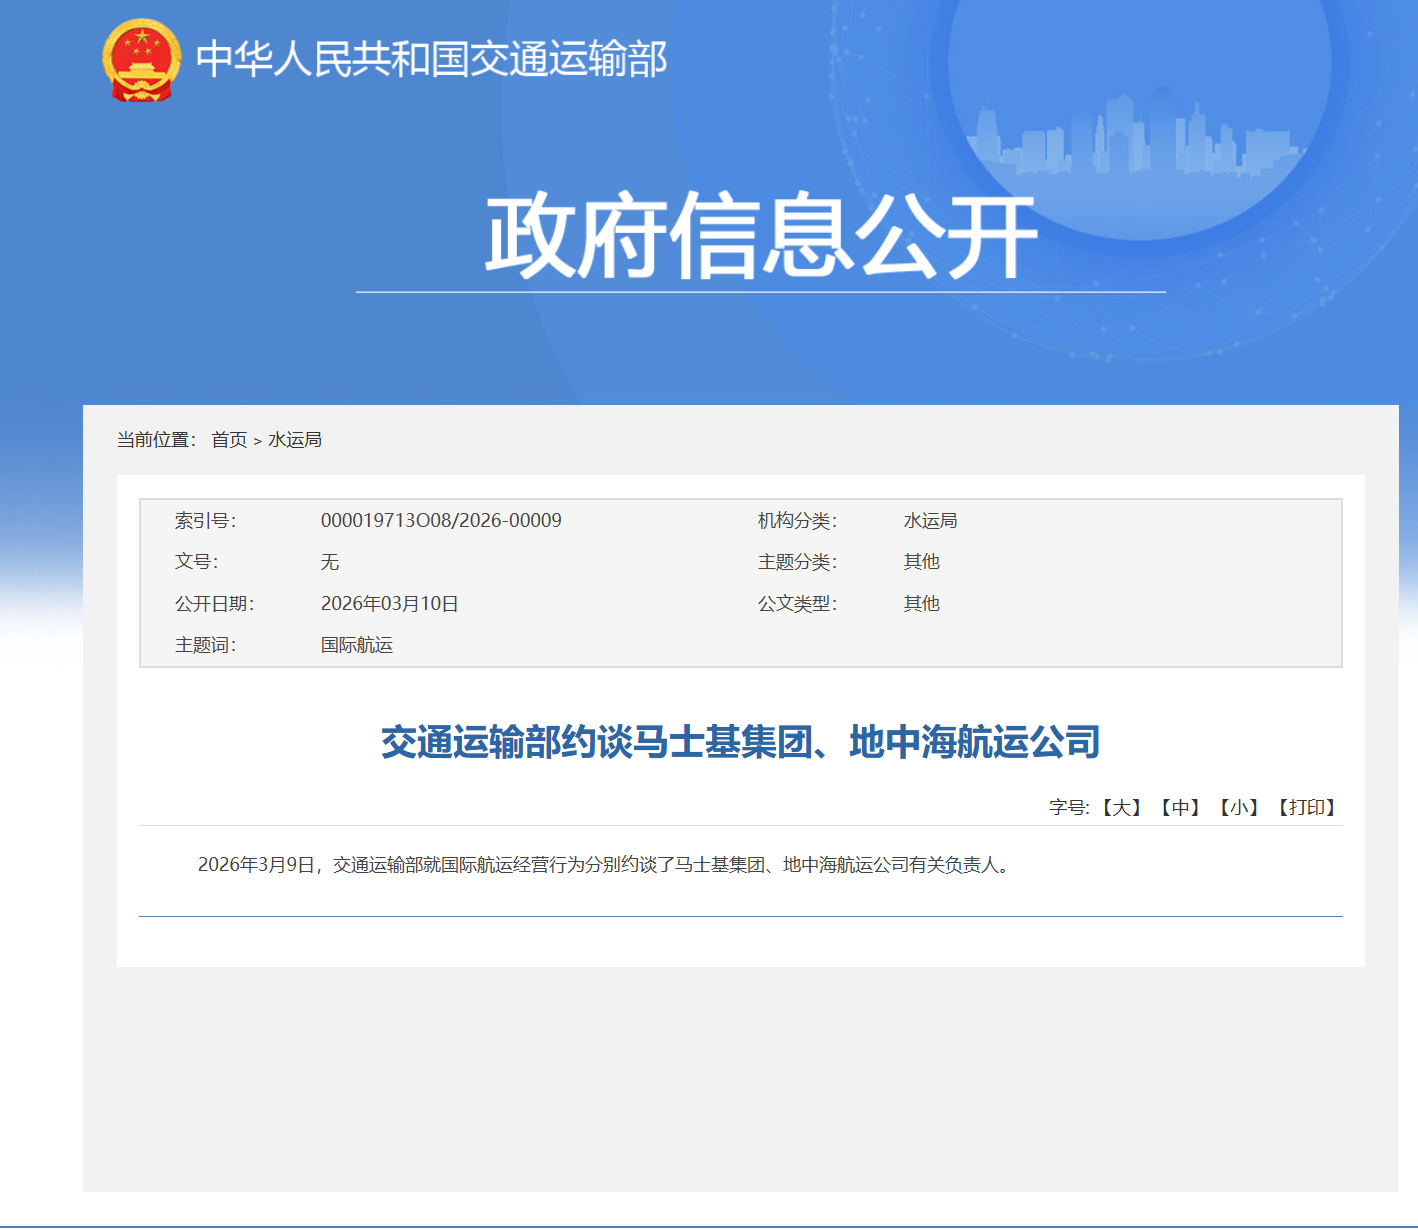Click the 公开日期 value 2026年03月10日
The height and width of the screenshot is (1230, 1418).
coord(389,603)
